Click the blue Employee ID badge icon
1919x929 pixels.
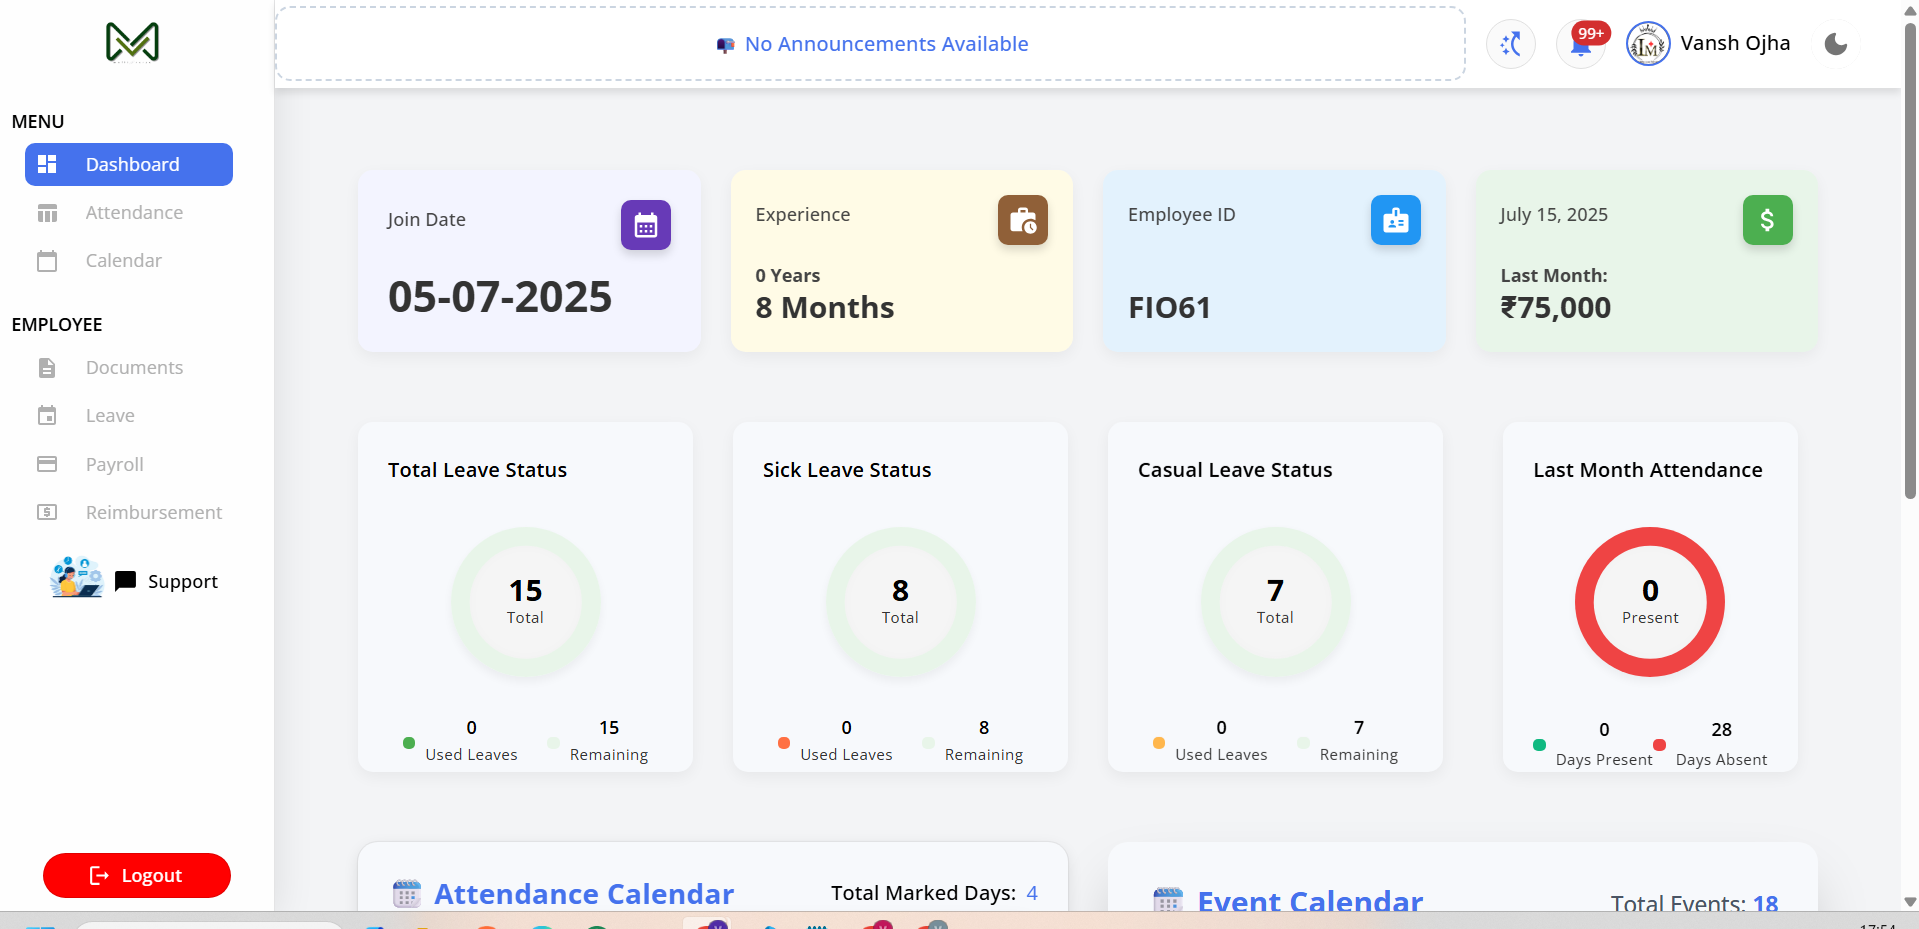click(x=1395, y=220)
